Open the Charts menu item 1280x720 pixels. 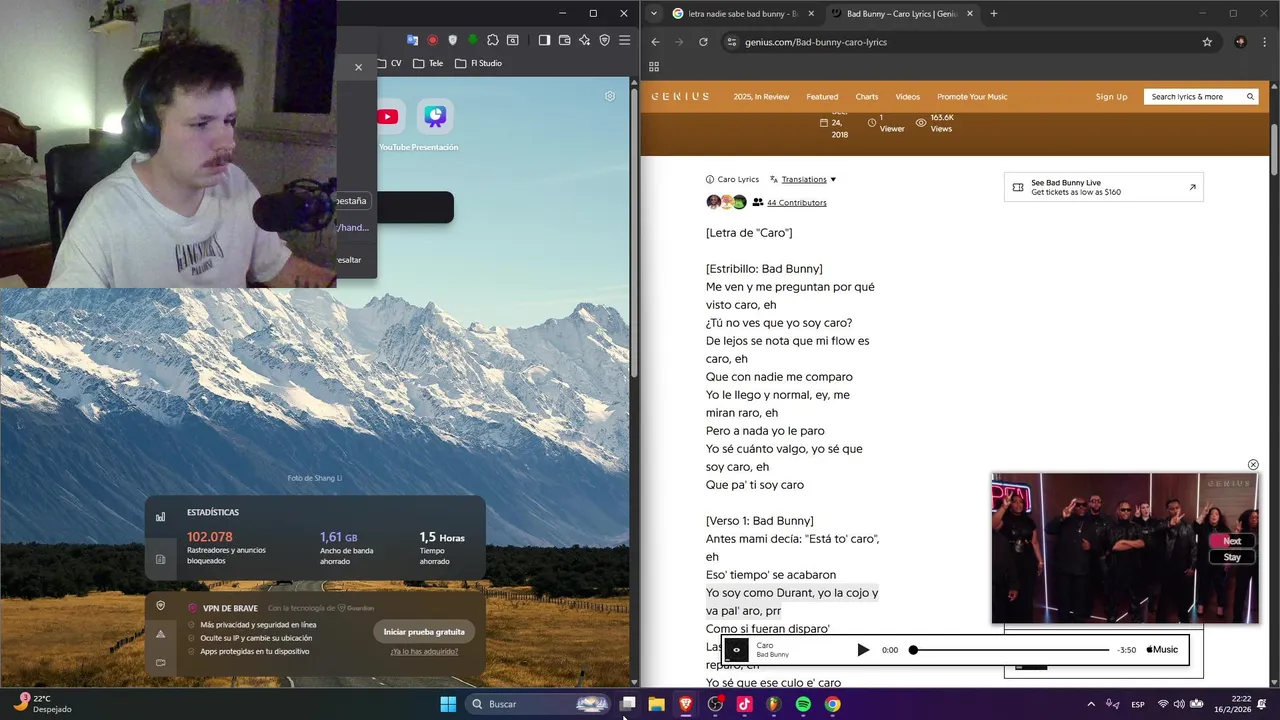coord(867,97)
